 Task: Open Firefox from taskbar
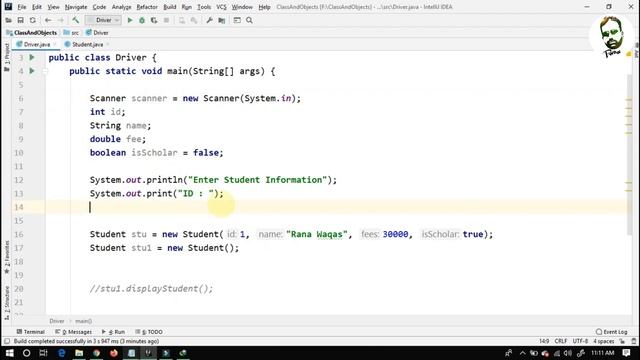click(113, 353)
